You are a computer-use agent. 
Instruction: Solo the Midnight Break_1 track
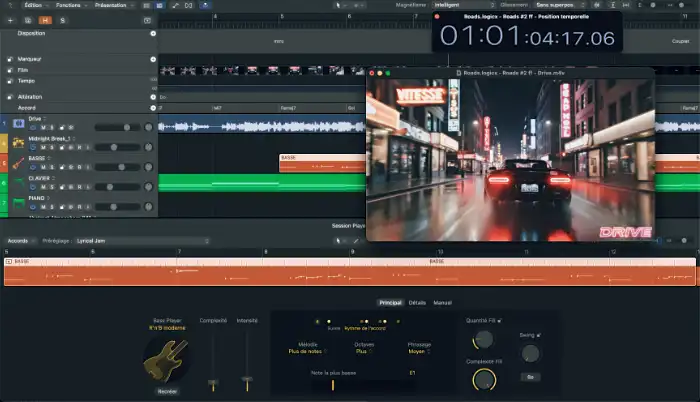(52, 147)
